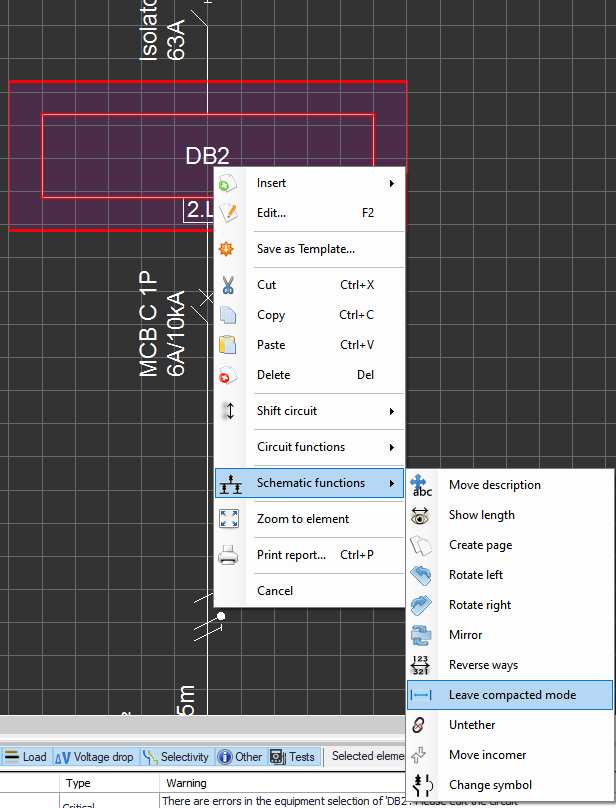The image size is (616, 808).
Task: Click the Type column header
Action: (x=109, y=783)
